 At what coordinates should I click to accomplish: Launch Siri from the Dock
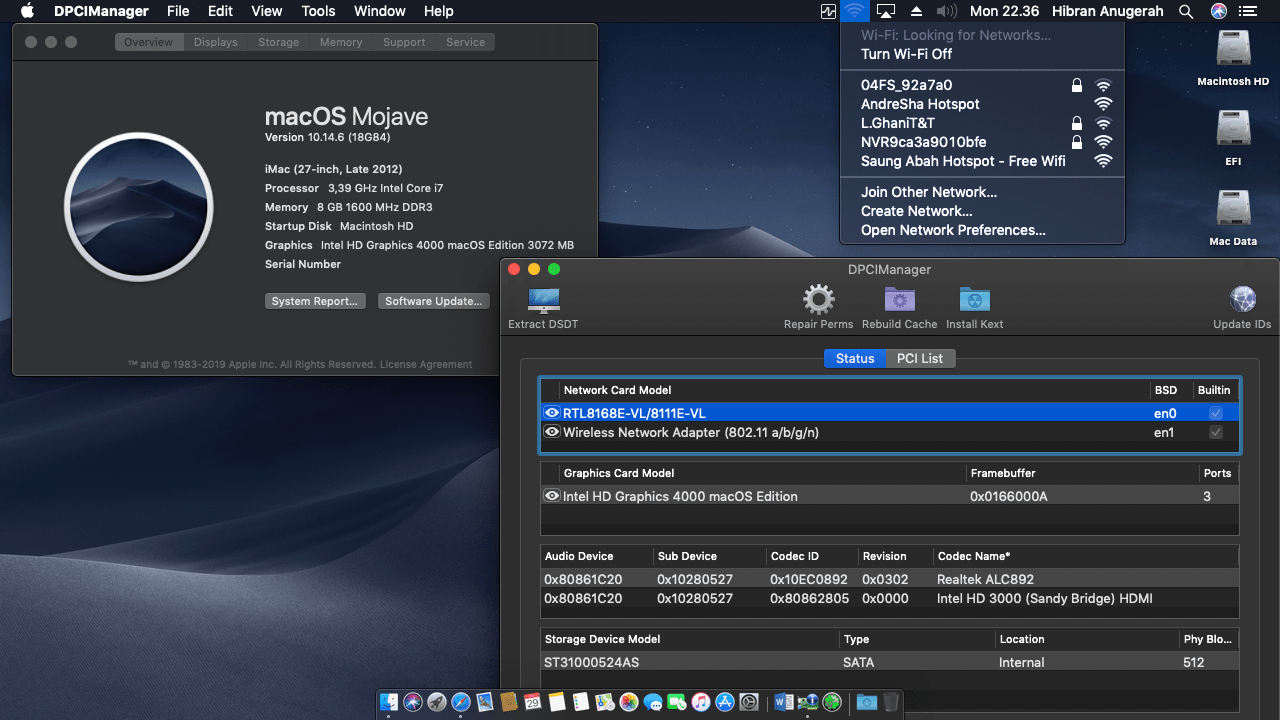pyautogui.click(x=413, y=702)
